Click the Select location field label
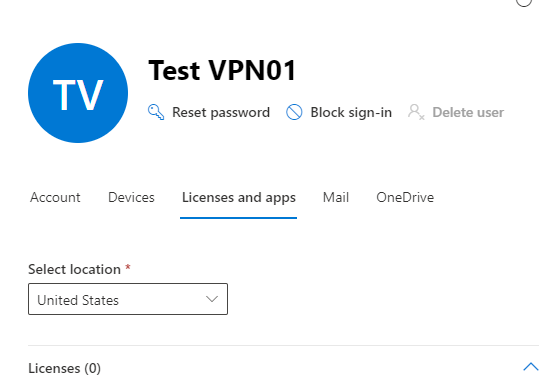The image size is (547, 381). (x=75, y=269)
